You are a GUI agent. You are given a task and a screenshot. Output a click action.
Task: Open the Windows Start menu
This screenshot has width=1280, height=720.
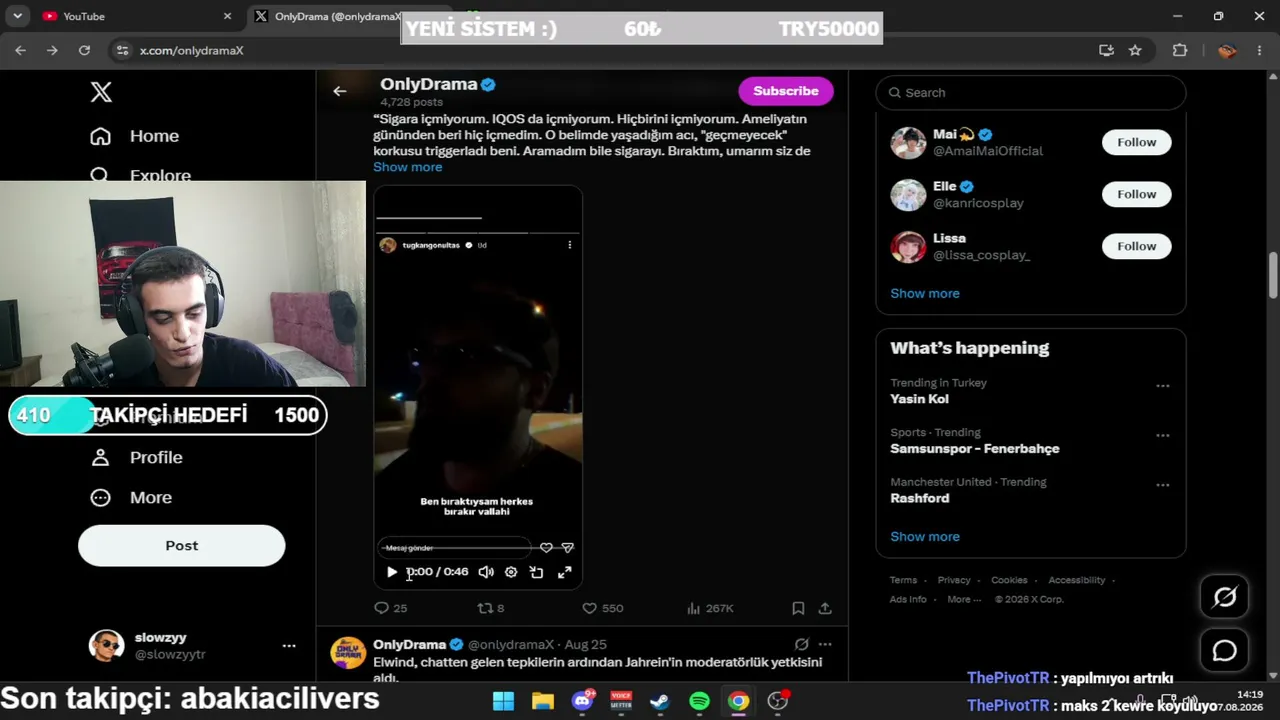point(503,701)
